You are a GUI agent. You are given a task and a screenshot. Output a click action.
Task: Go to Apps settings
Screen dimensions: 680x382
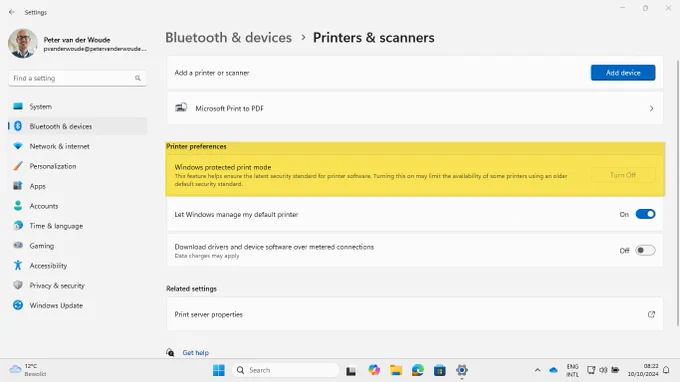pyautogui.click(x=78, y=186)
